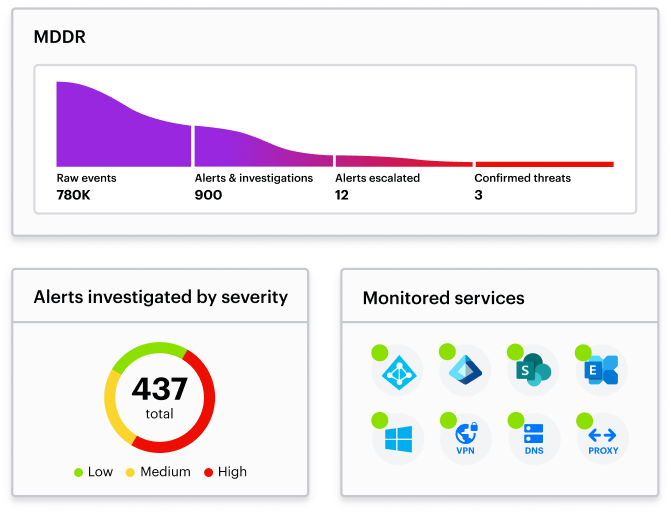Click the 'Alerts investigated by severity' heading
Image resolution: width=671 pixels, height=513 pixels.
coord(160,297)
